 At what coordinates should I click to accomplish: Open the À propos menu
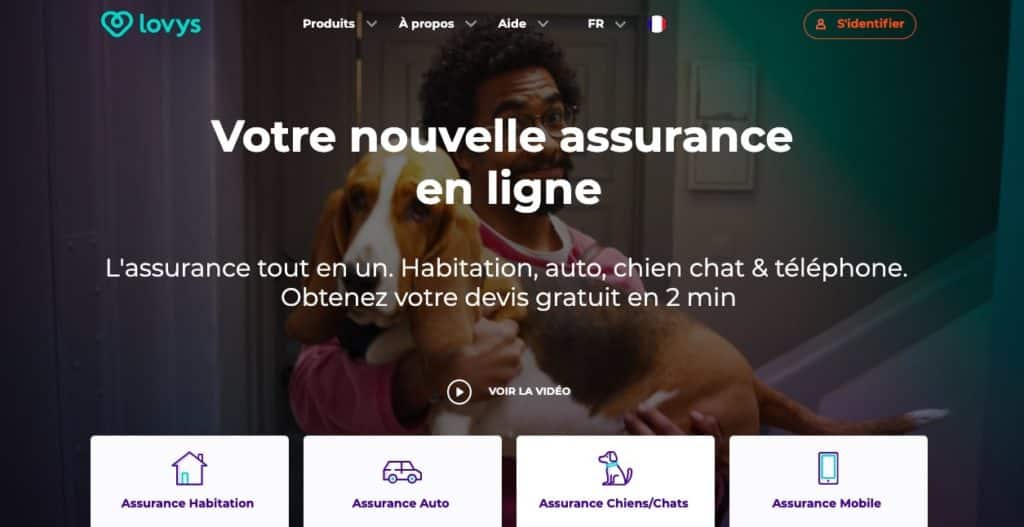click(x=426, y=24)
